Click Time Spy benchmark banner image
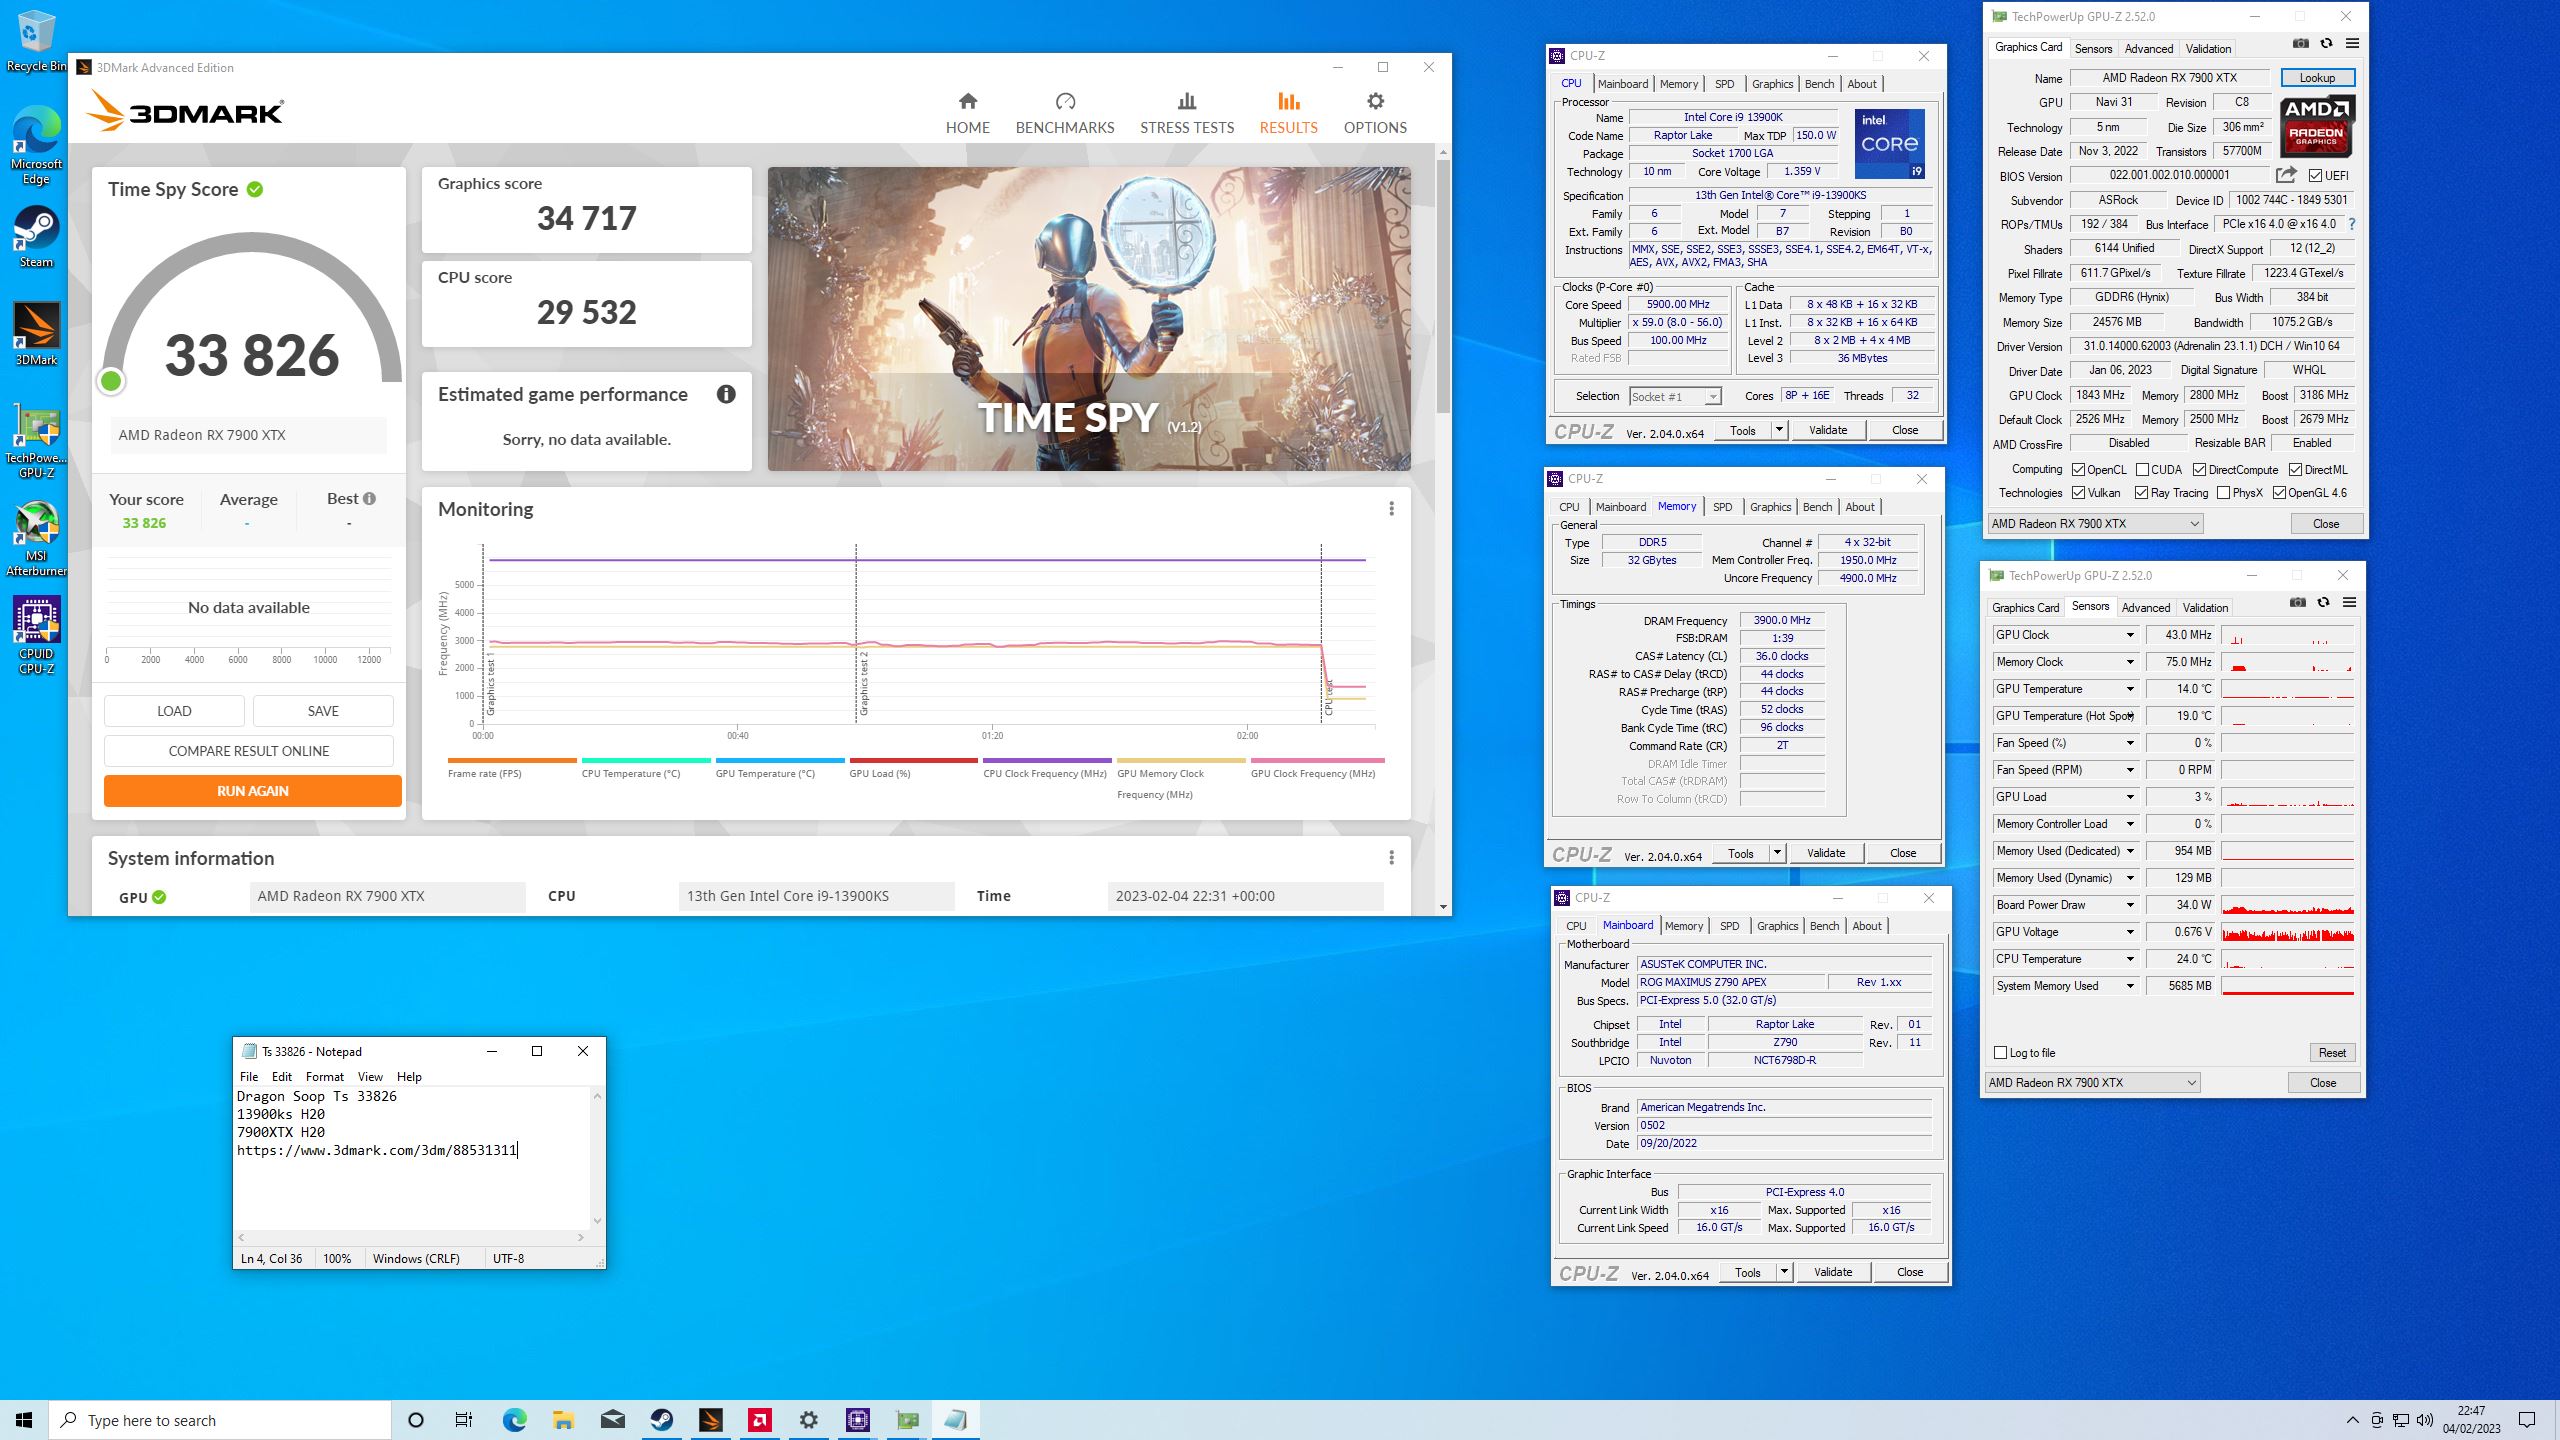 tap(1089, 319)
